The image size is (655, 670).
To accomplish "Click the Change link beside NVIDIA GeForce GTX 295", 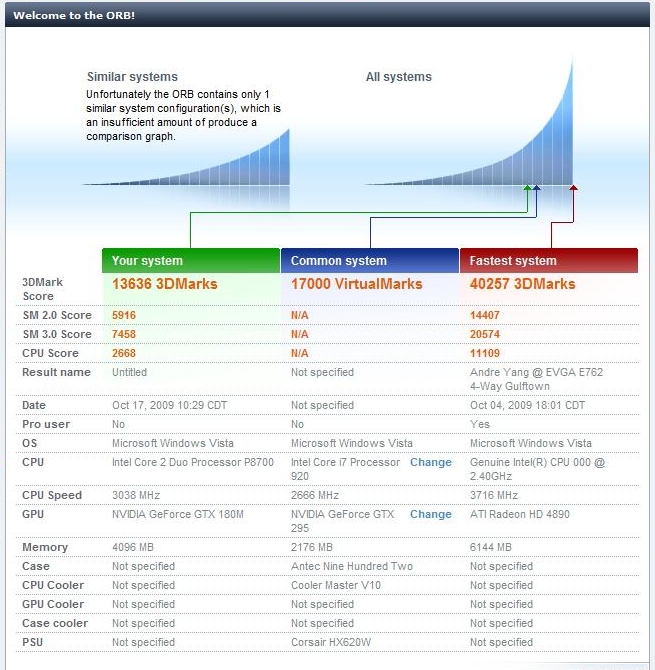I will 431,514.
